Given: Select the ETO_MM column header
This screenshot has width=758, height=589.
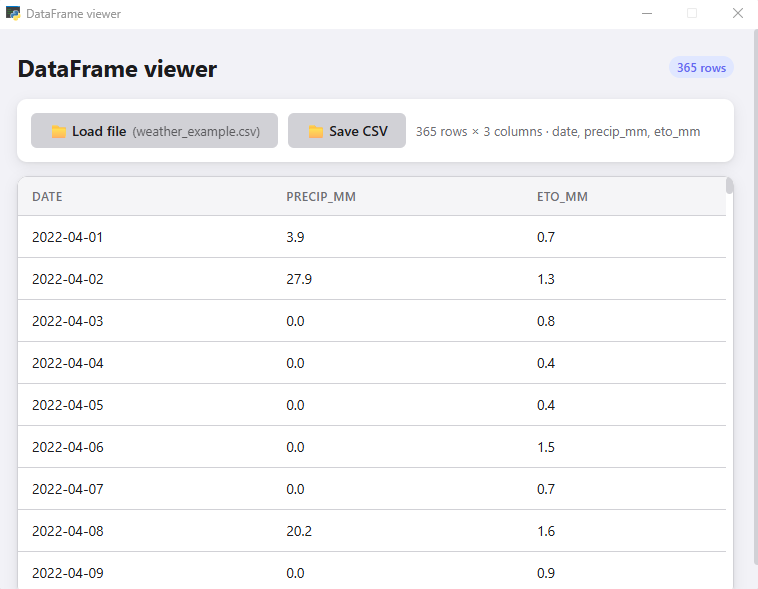Looking at the screenshot, I should point(562,197).
